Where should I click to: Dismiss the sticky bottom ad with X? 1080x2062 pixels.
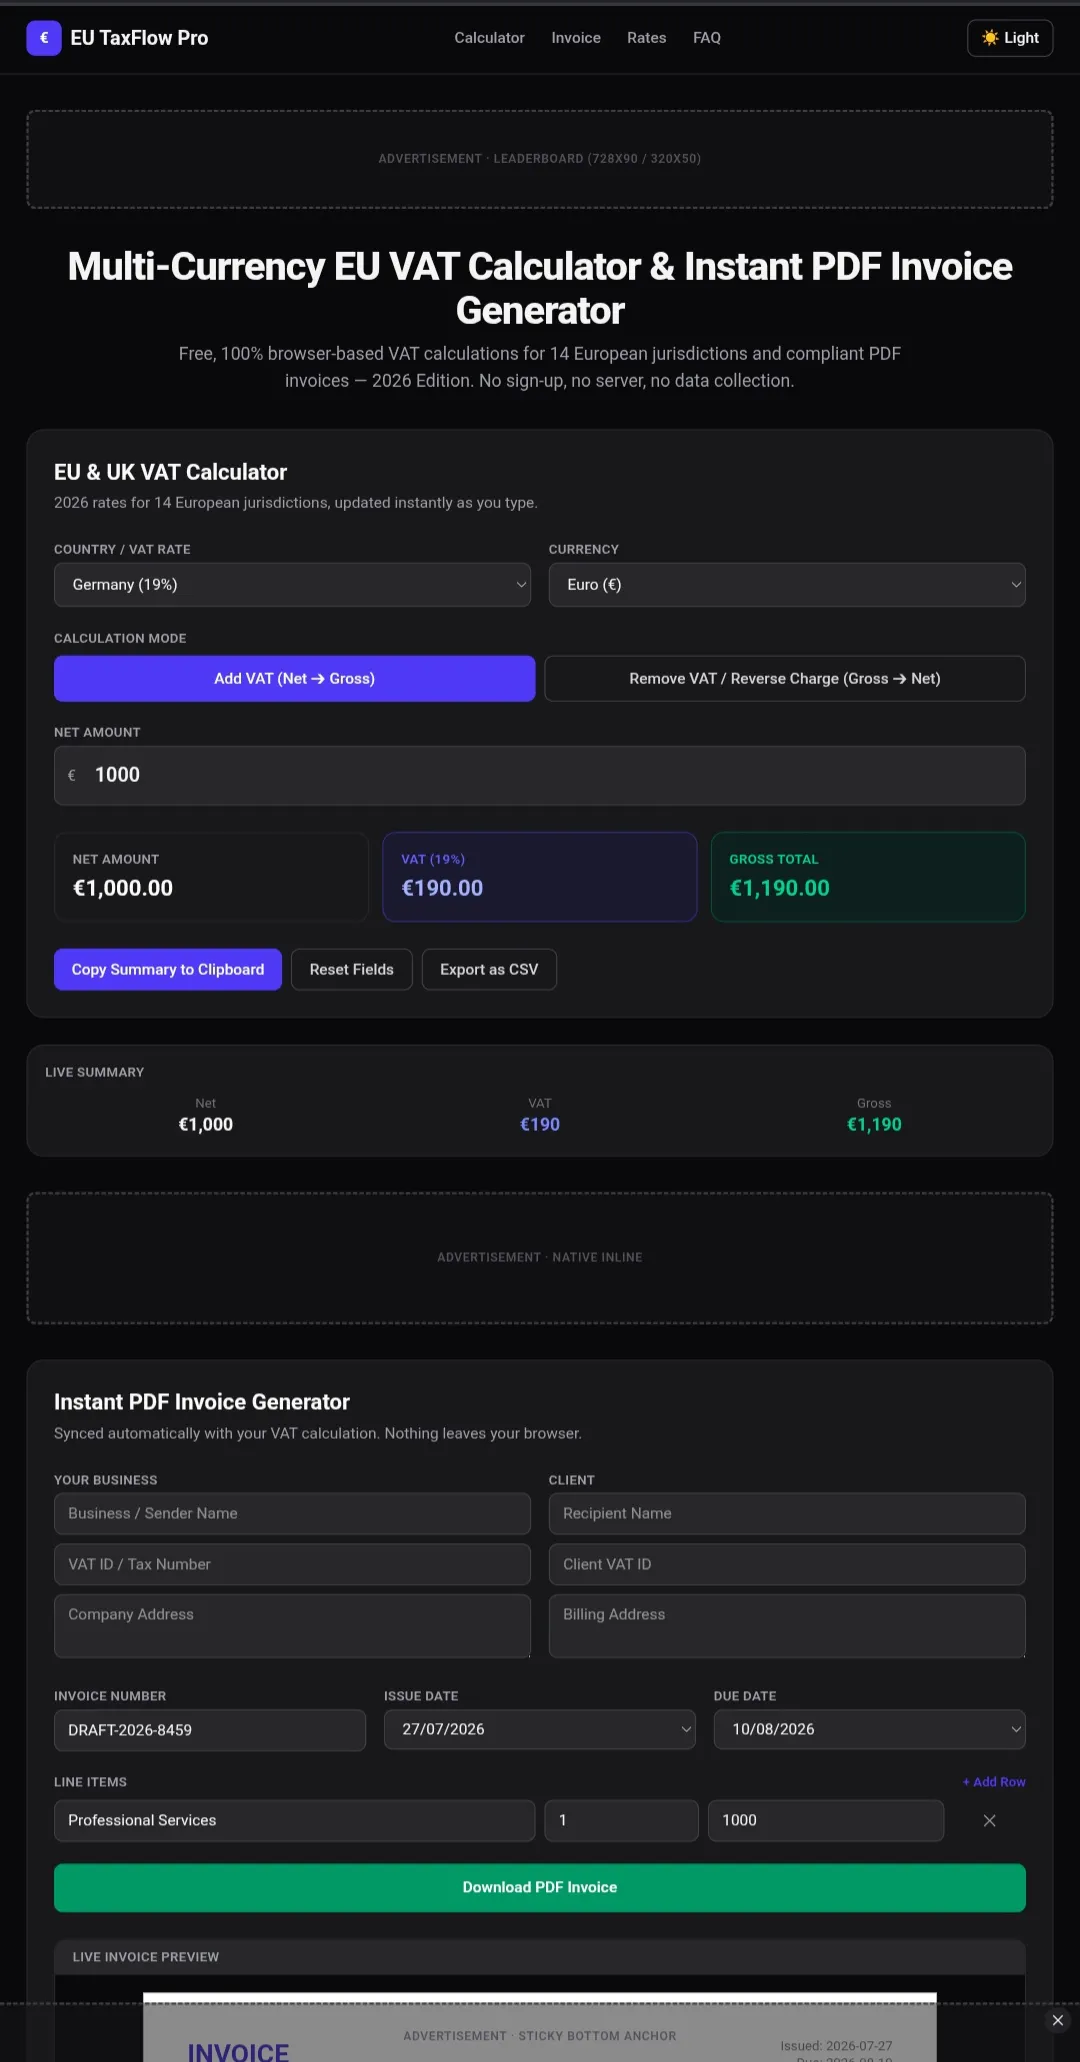pyautogui.click(x=1057, y=2020)
